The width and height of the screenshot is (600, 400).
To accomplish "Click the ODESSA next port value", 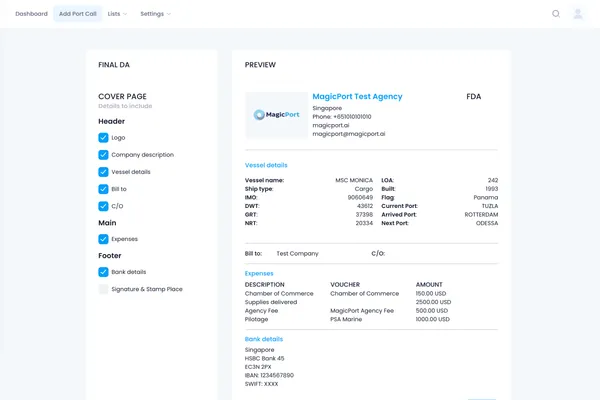I will (487, 223).
